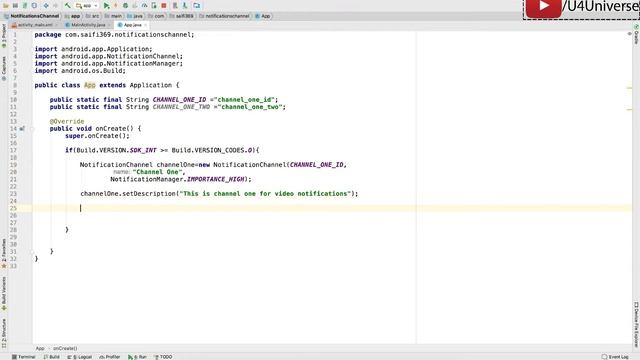Click the first yellow warning stripe marker
The width and height of the screenshot is (640, 360).
coord(629,88)
